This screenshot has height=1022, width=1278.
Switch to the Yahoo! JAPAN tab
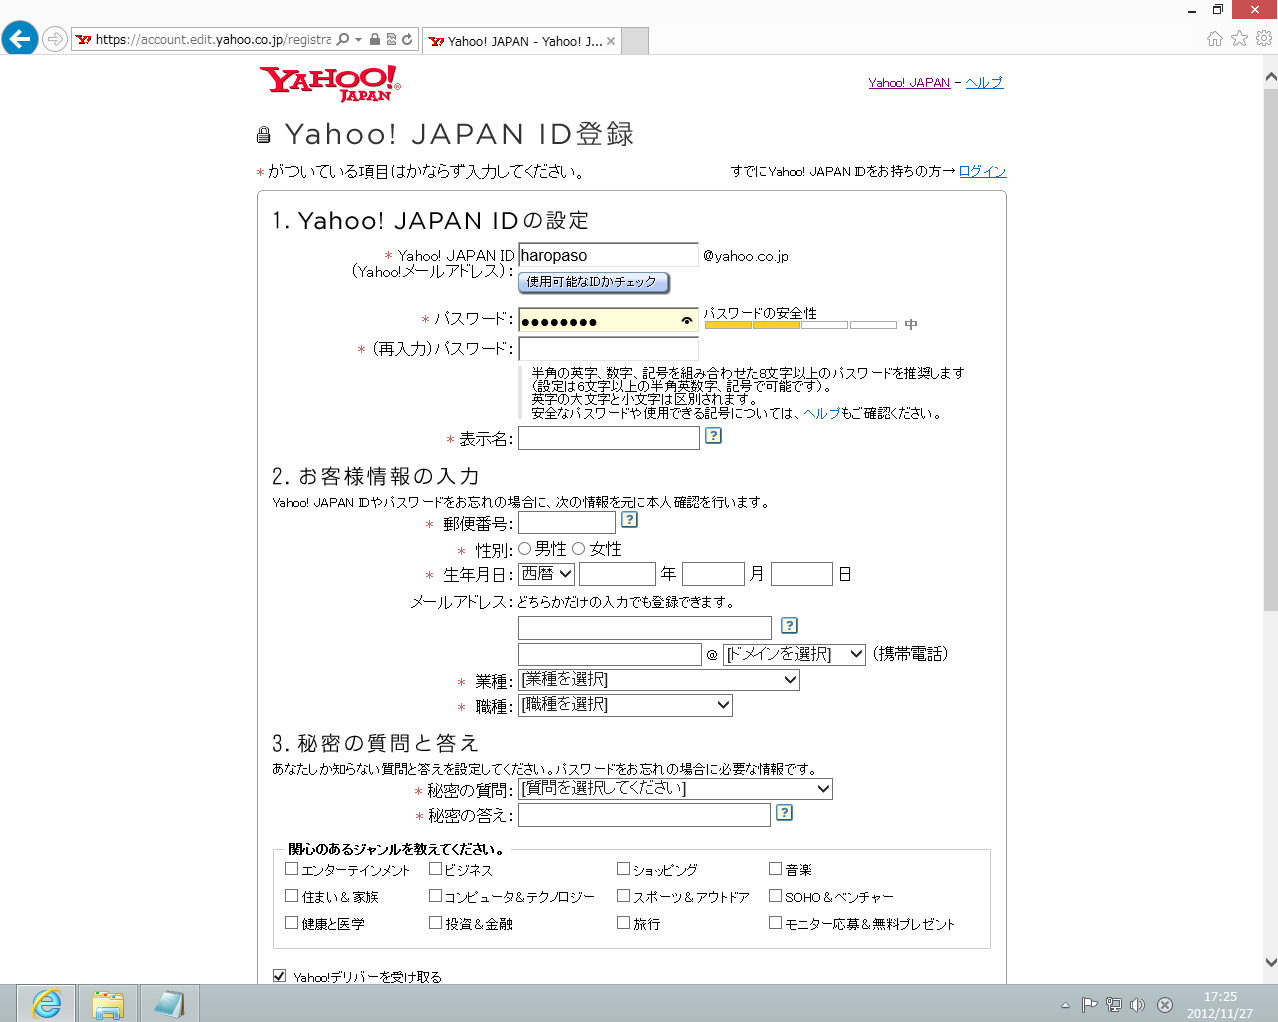point(521,41)
